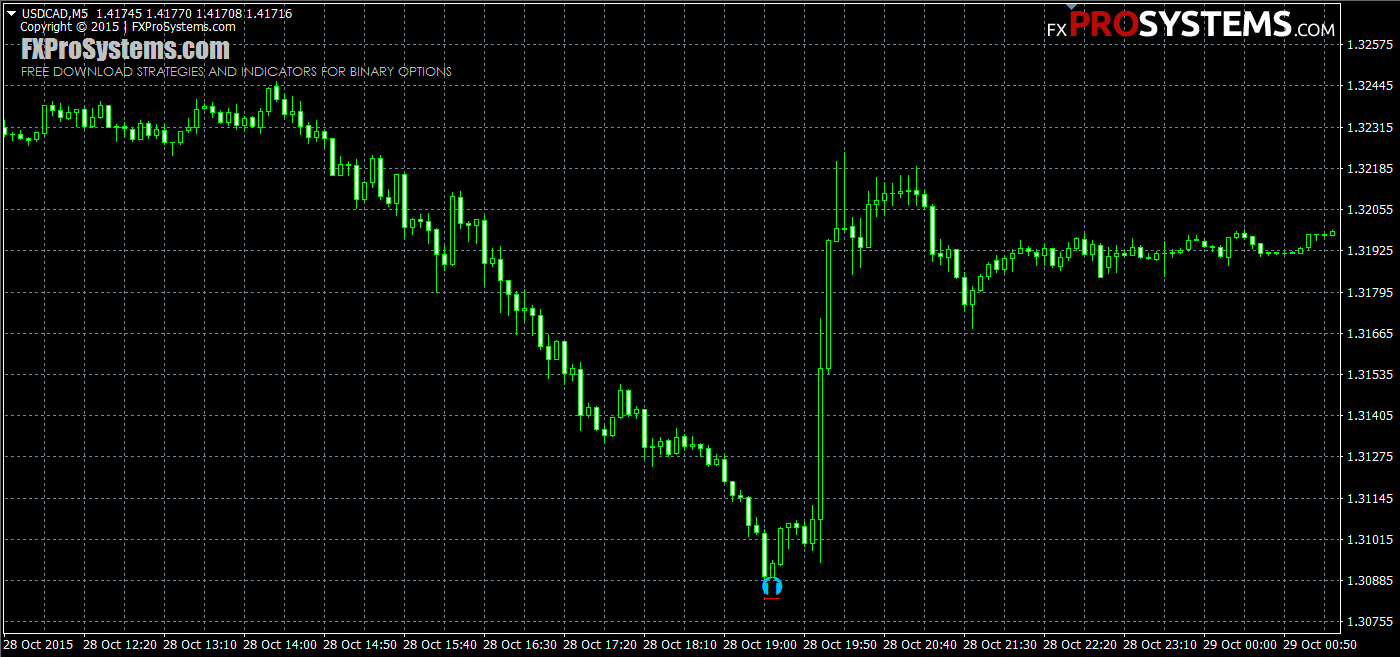Click the FX PROSYSTEMS.COM logo at top right

point(1190,27)
